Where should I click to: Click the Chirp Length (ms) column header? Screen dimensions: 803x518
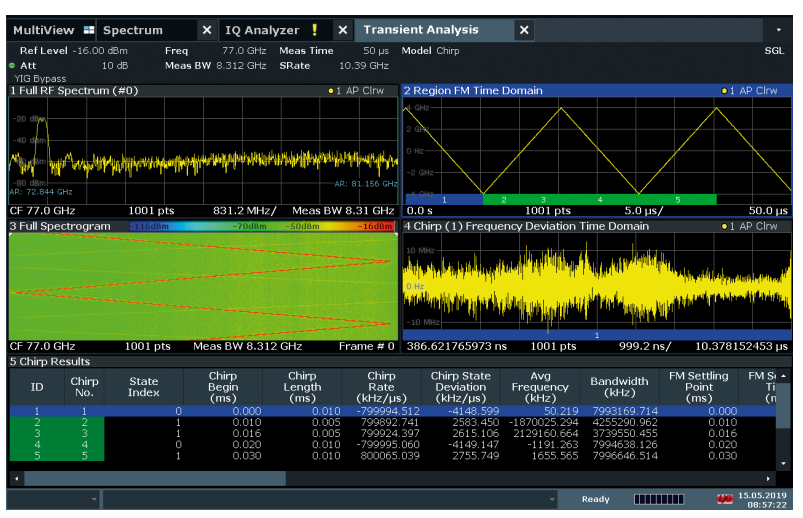click(x=302, y=387)
